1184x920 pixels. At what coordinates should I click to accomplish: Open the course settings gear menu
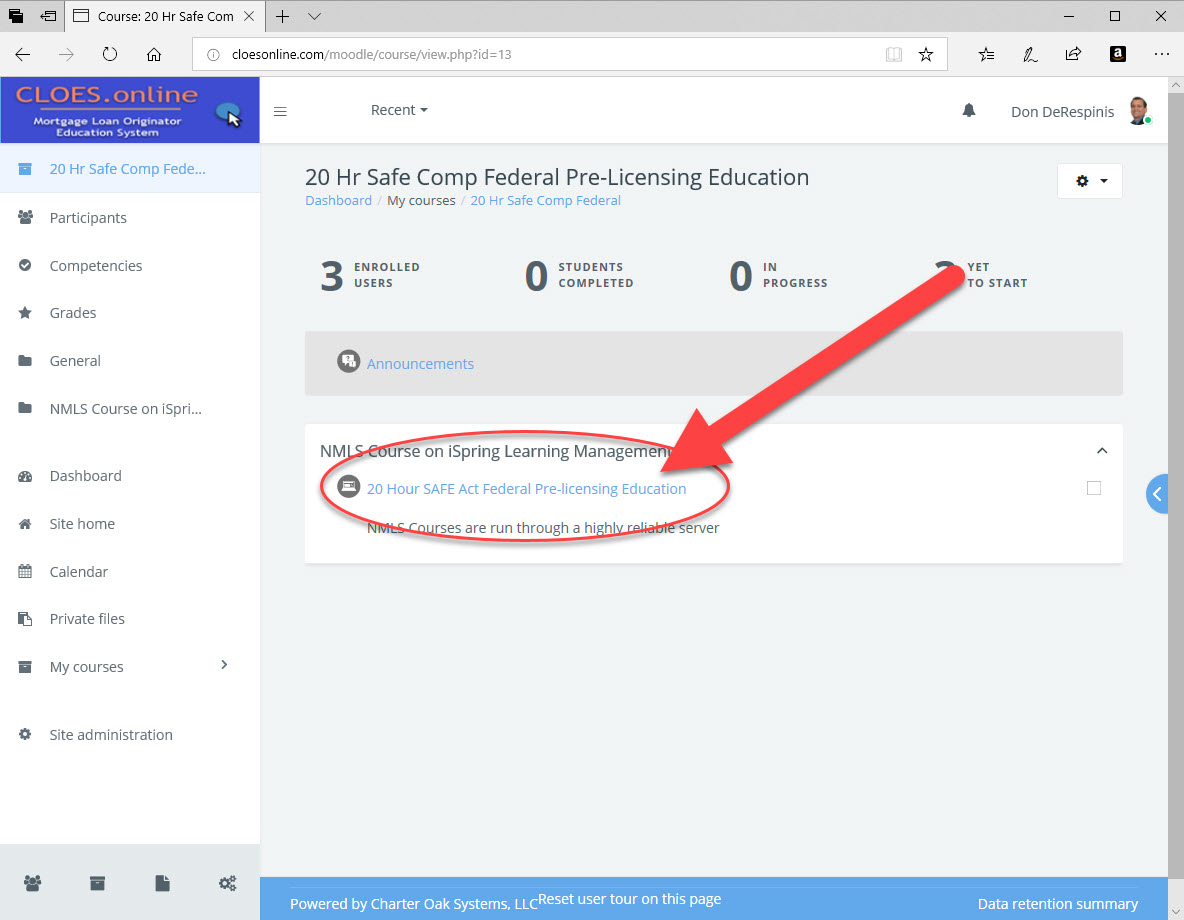pos(1090,181)
